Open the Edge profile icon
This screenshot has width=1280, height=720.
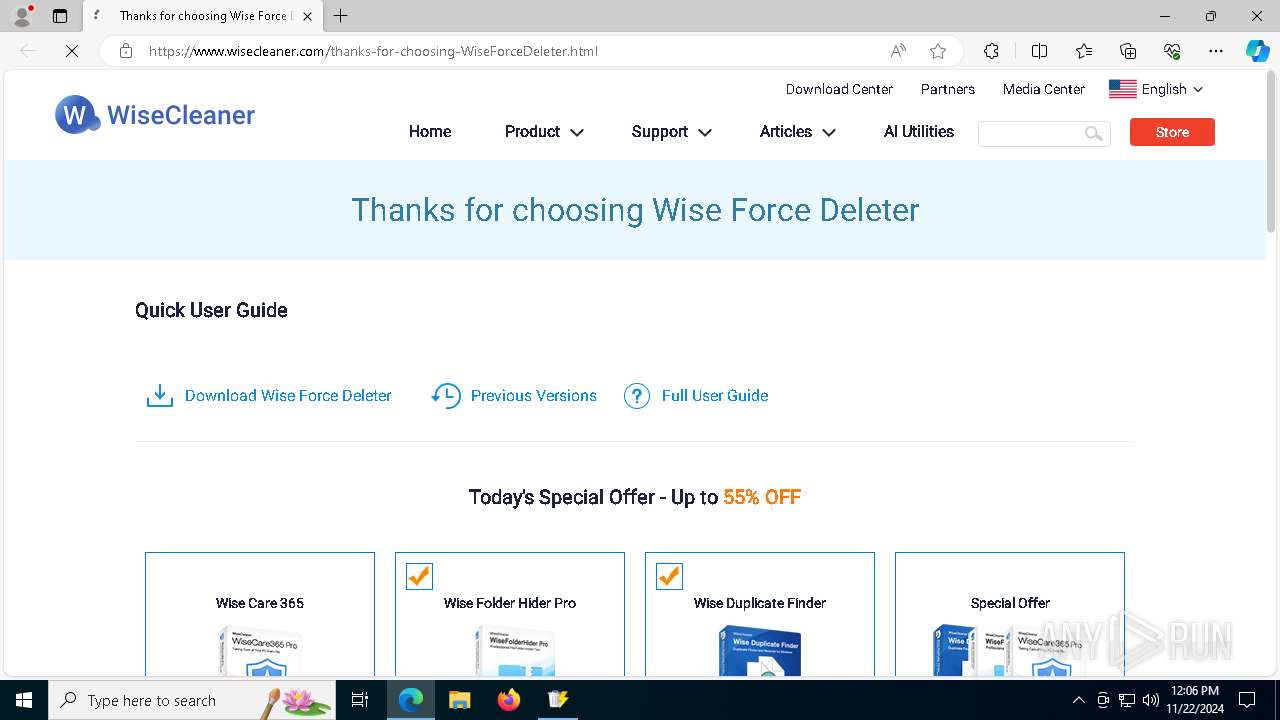pos(21,16)
